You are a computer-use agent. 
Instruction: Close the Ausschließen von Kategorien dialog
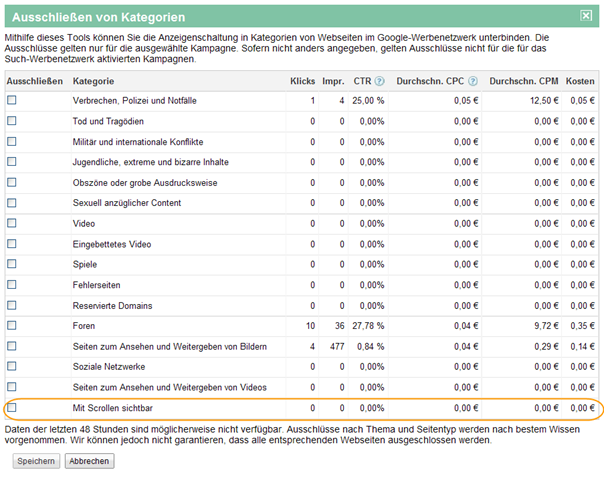(586, 15)
